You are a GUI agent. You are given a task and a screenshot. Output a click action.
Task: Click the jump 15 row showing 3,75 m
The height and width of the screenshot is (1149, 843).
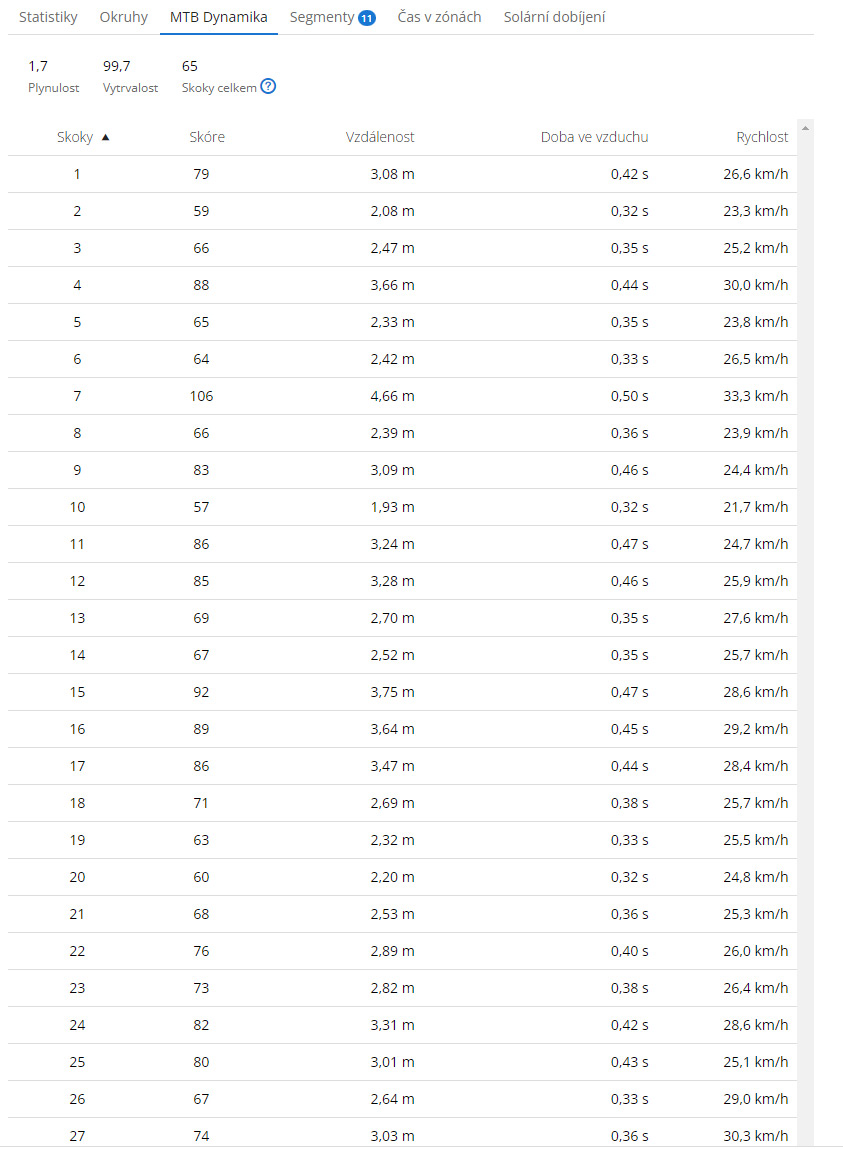point(400,692)
